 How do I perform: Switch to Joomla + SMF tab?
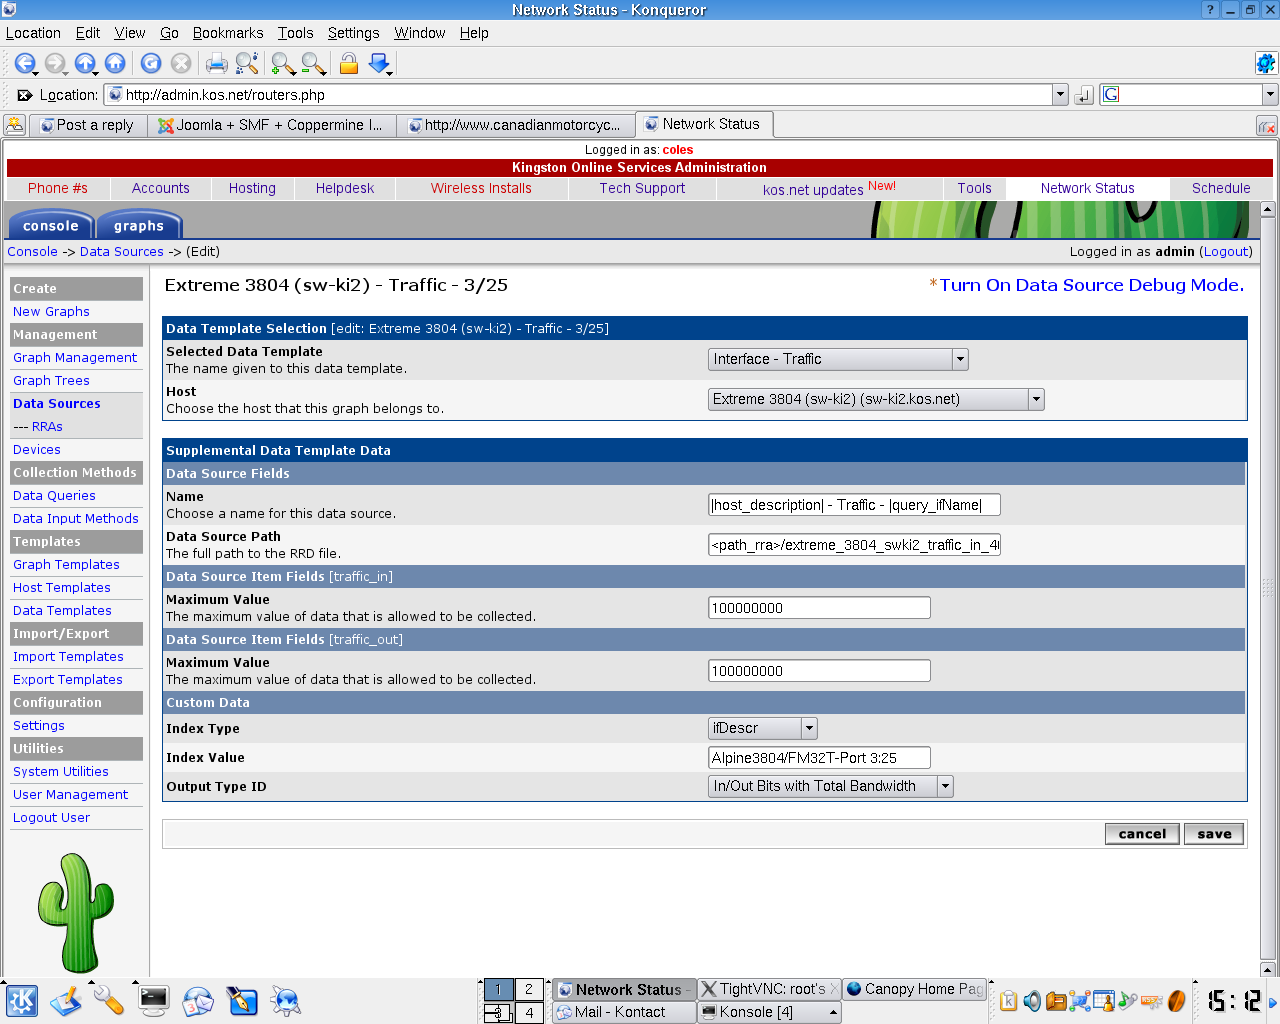tap(271, 125)
